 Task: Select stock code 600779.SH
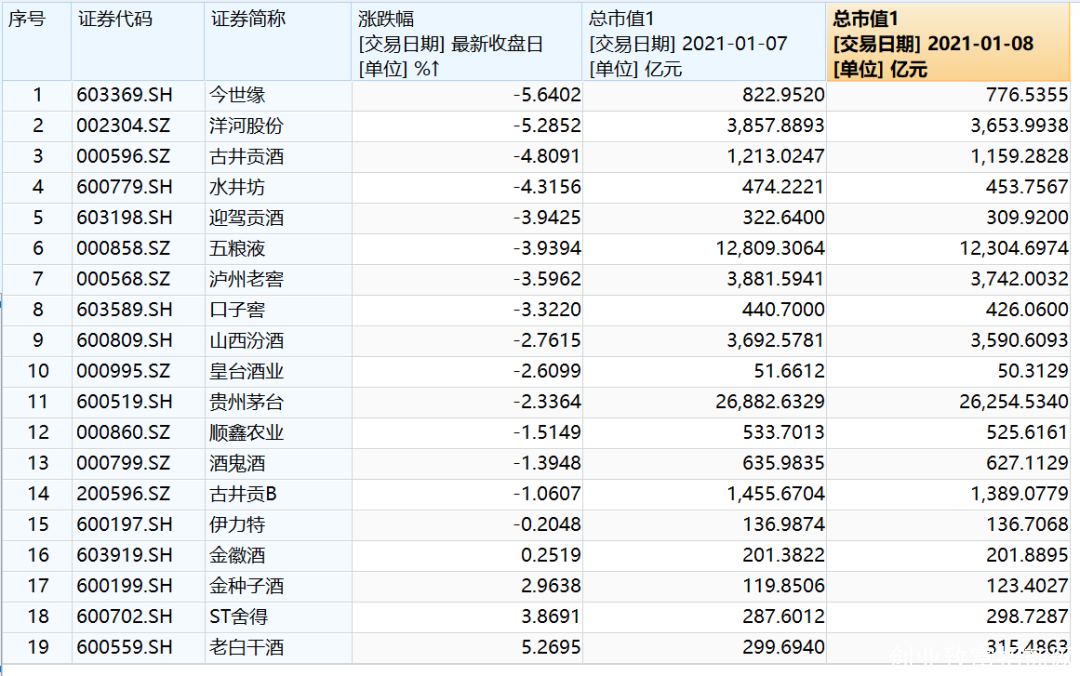click(x=125, y=187)
